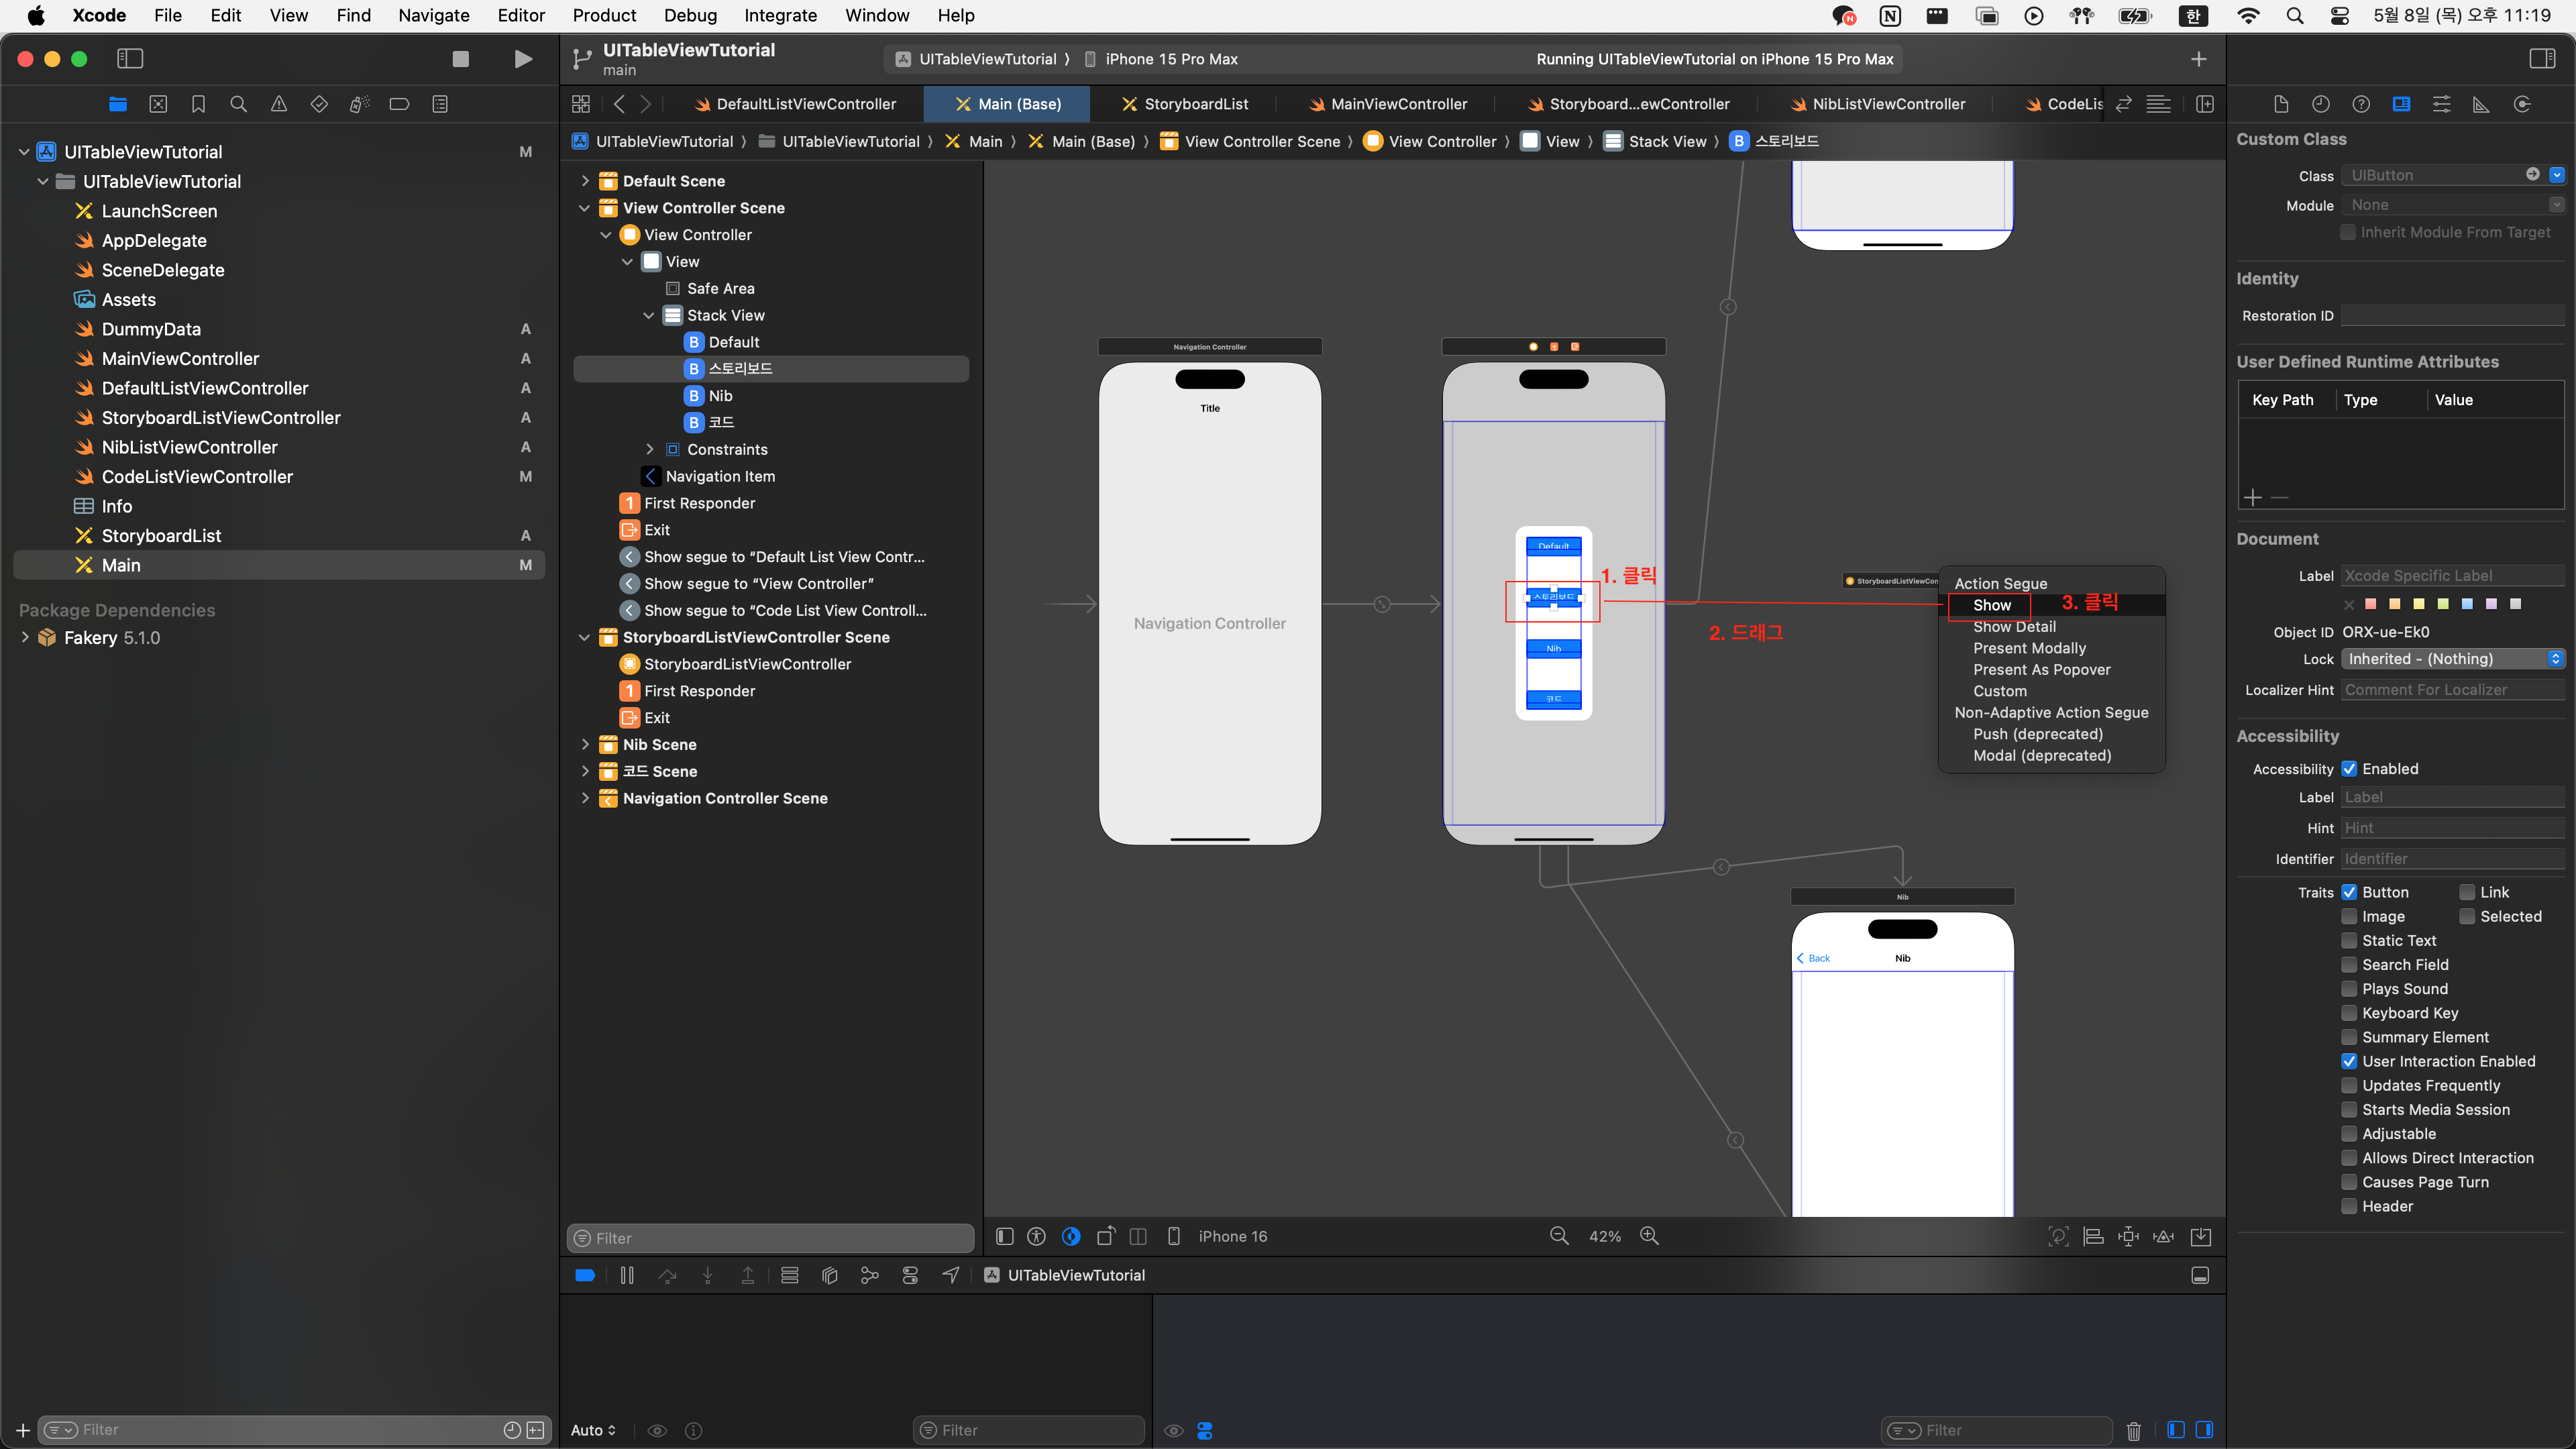2576x1449 pixels.
Task: Uncheck Accessibility Enabled
Action: pos(2349,769)
